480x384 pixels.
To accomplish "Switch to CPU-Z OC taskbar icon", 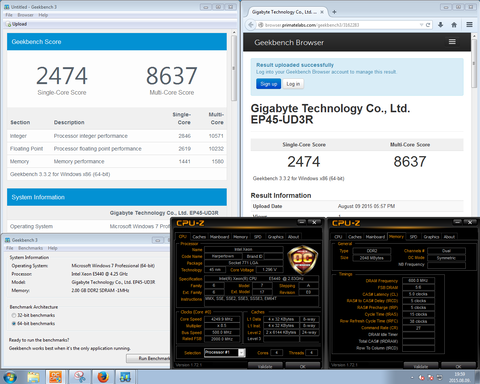I will [x=56, y=377].
